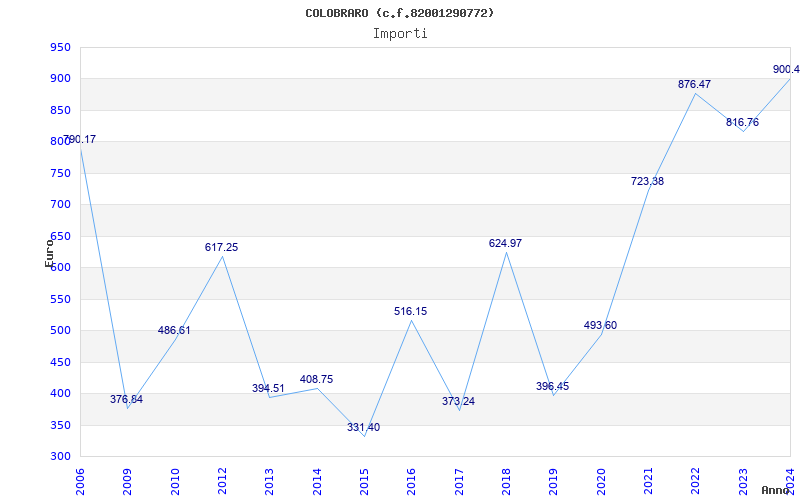Click the Anno x-axis title
The width and height of the screenshot is (800, 500).
776,490
